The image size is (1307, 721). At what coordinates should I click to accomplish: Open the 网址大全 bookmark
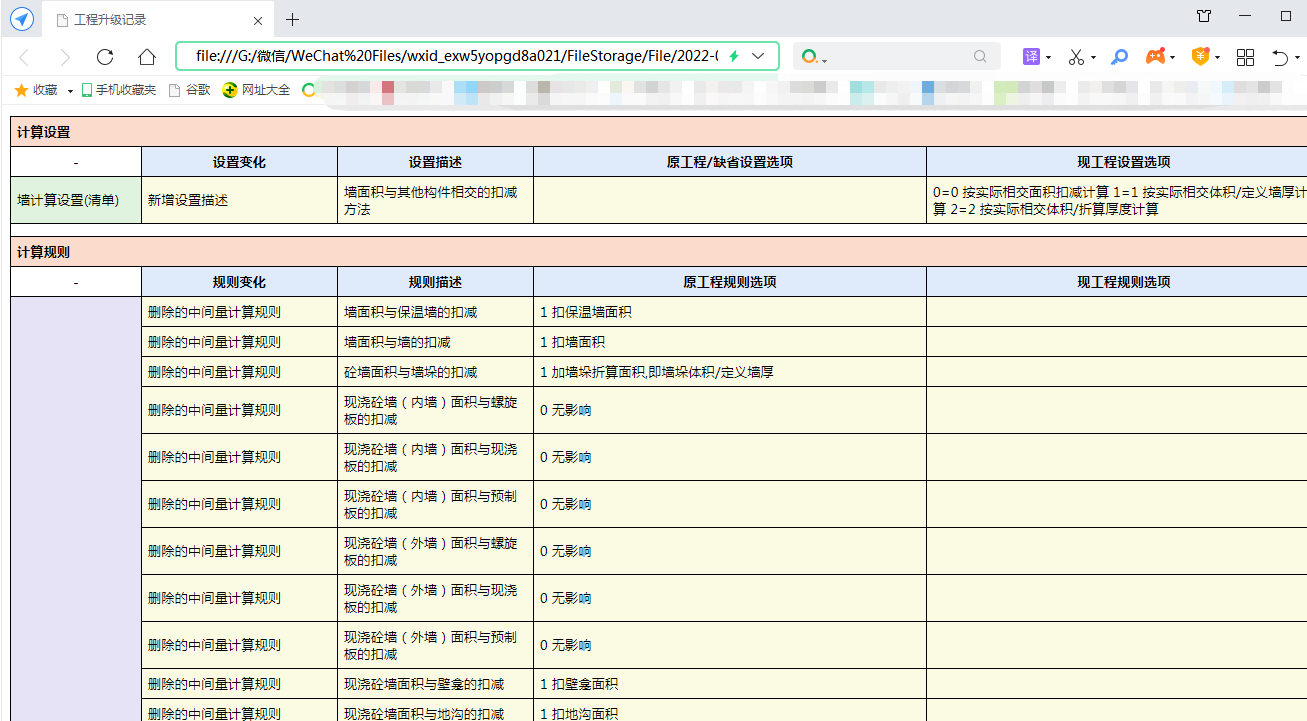tap(257, 90)
